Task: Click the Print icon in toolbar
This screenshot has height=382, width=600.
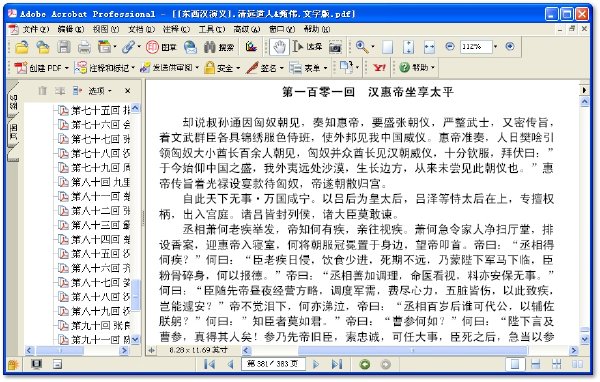Action: [x=84, y=47]
